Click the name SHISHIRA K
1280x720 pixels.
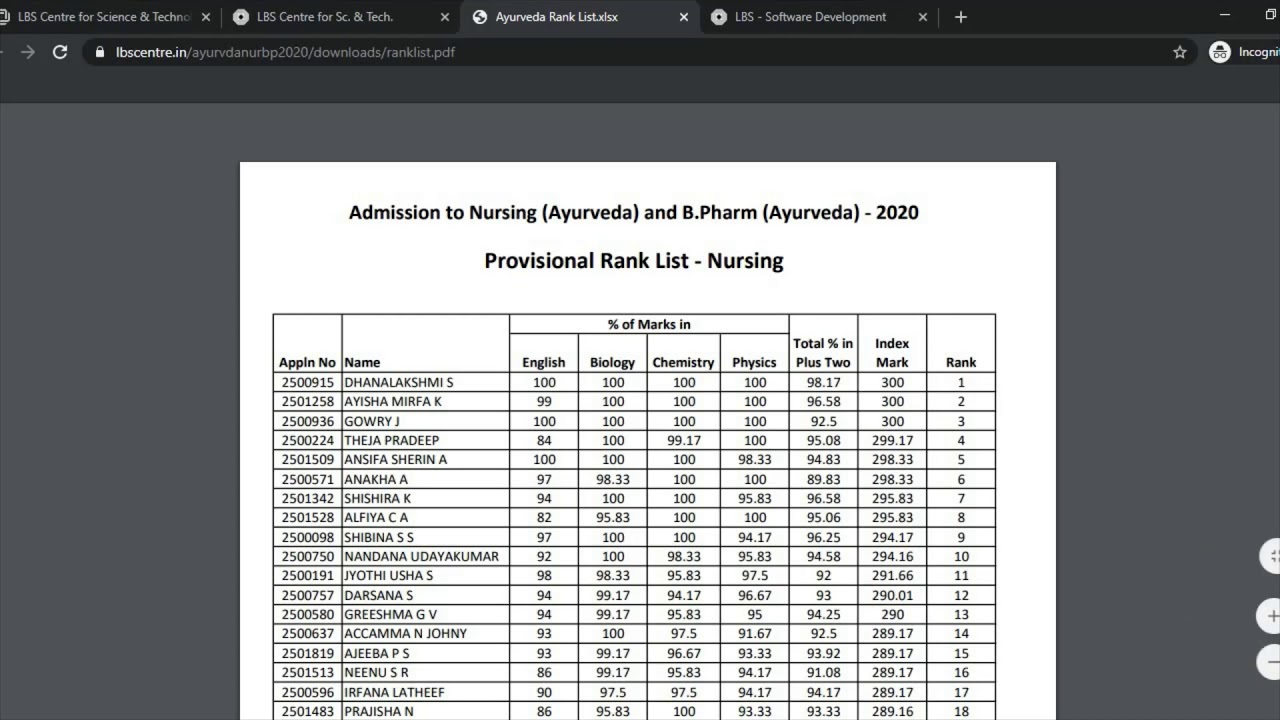(378, 498)
